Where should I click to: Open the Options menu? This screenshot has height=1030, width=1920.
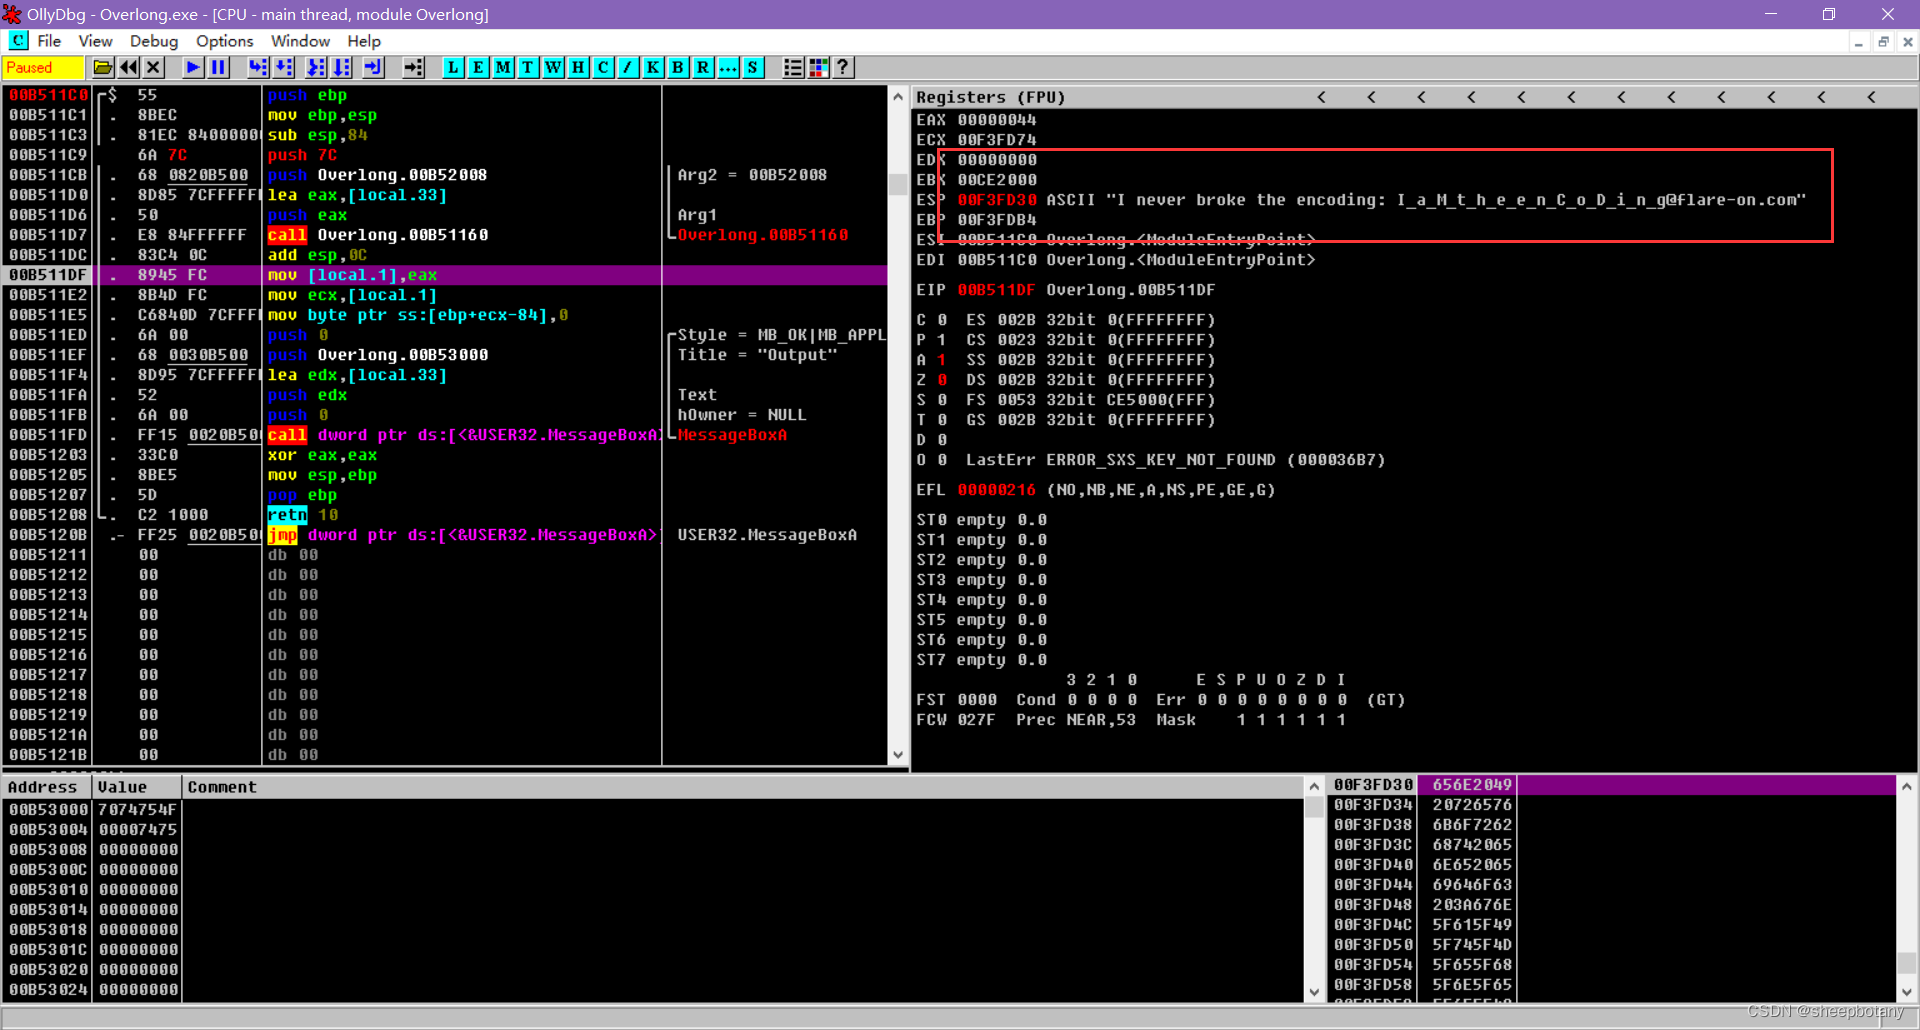click(225, 41)
